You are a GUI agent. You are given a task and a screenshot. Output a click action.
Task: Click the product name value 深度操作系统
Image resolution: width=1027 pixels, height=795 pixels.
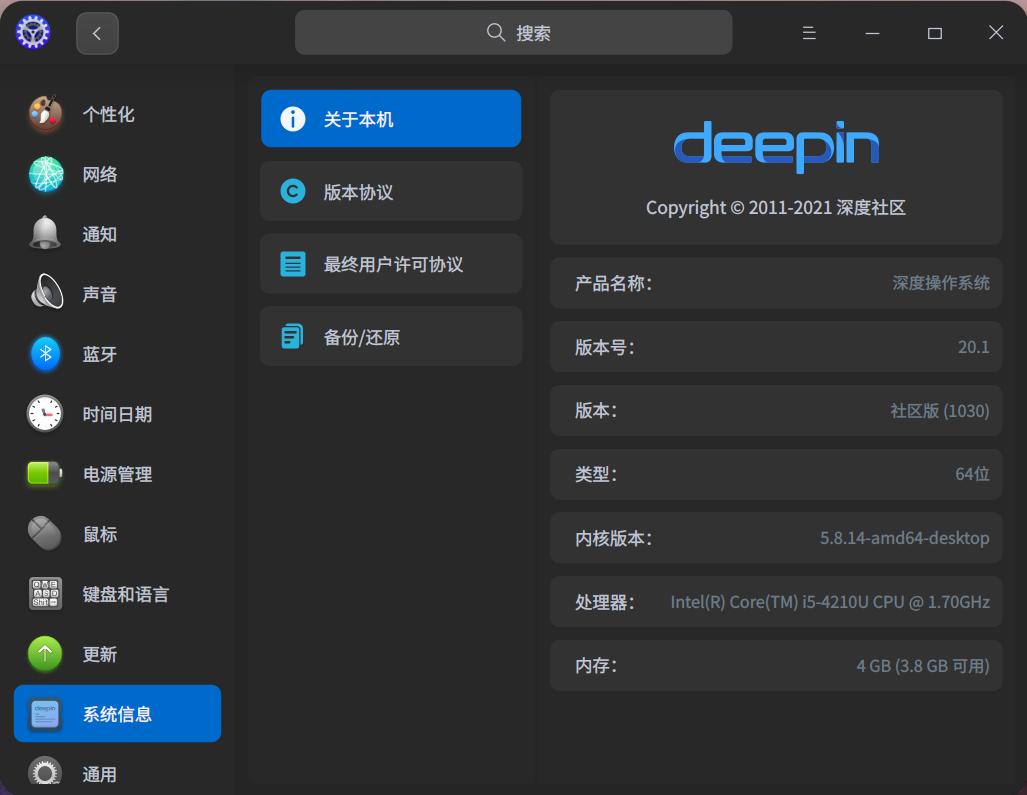[941, 283]
